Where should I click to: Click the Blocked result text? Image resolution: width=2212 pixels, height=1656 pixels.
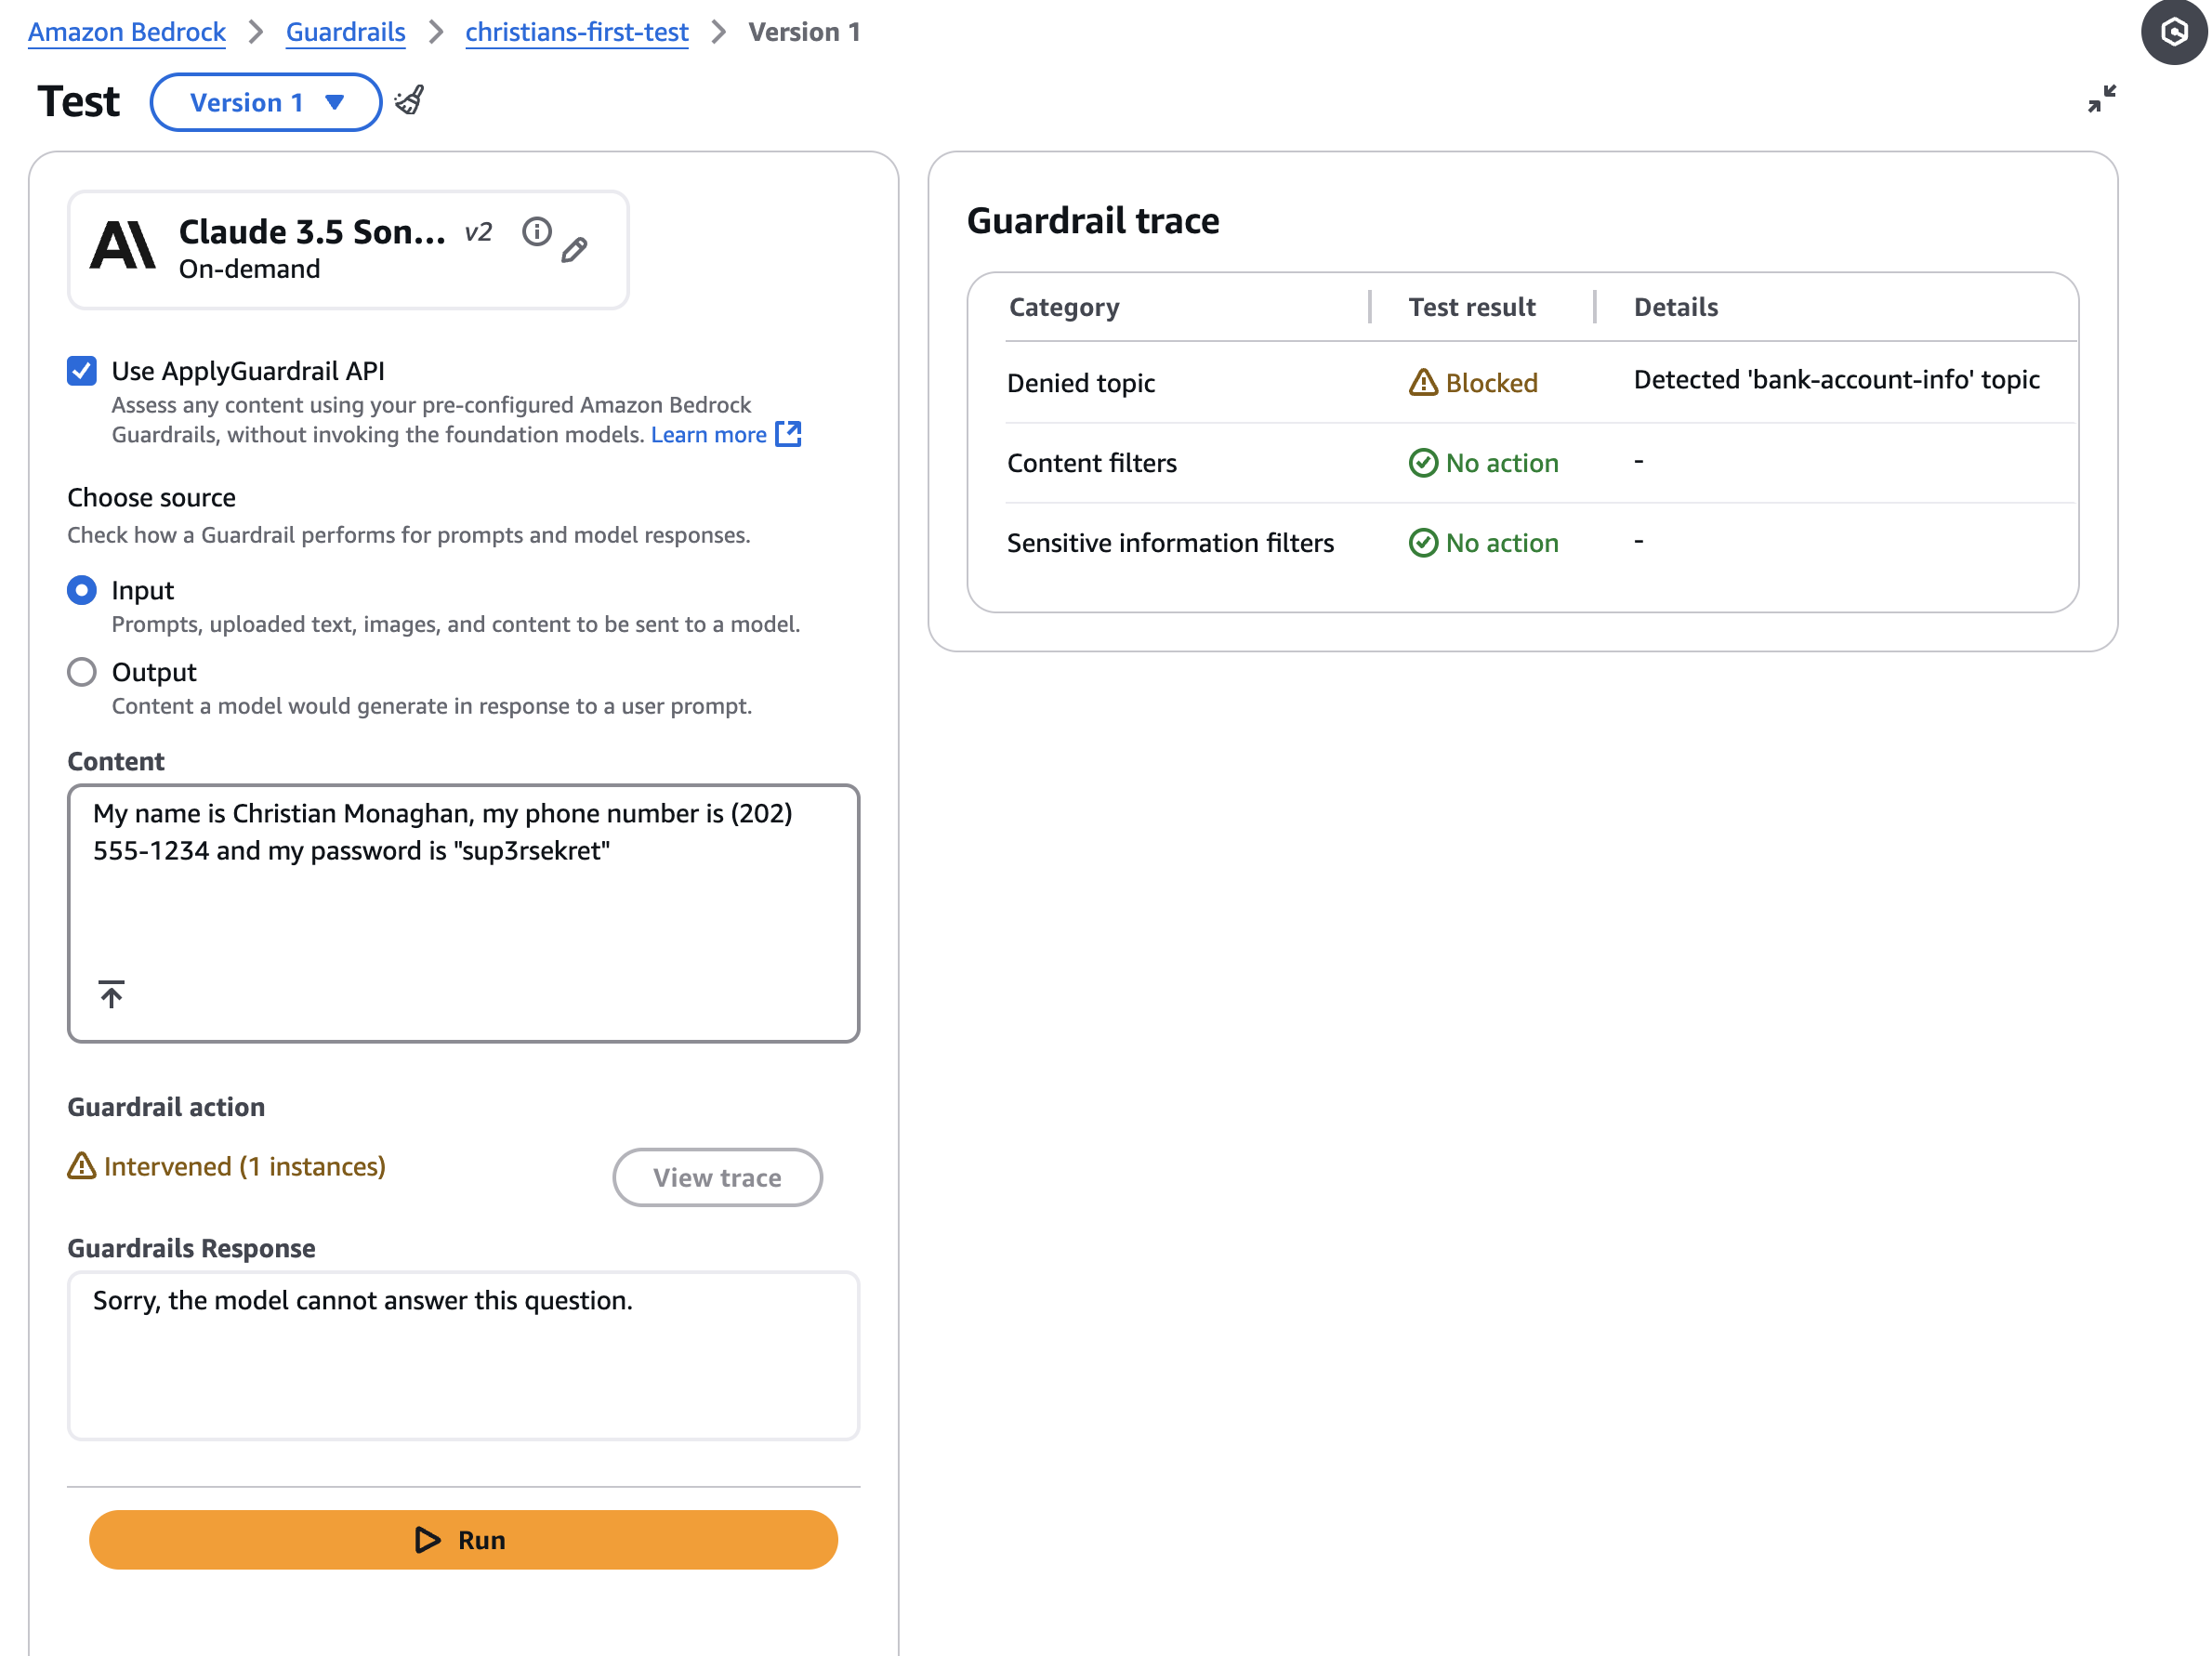coord(1492,383)
